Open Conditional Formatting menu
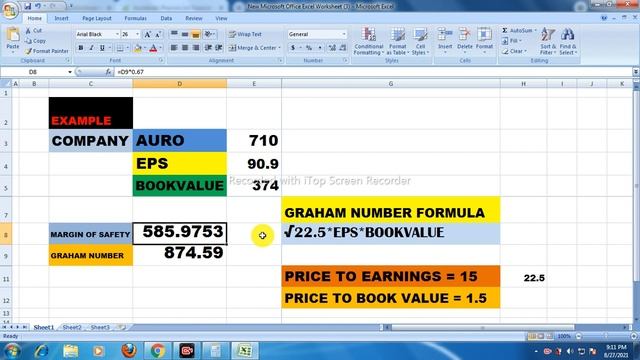Image resolution: width=640 pixels, height=360 pixels. 369,41
